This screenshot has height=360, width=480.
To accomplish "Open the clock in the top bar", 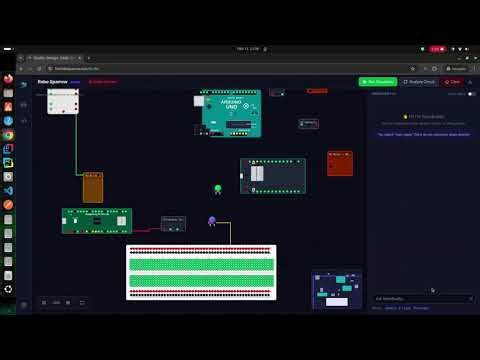I will [248, 49].
